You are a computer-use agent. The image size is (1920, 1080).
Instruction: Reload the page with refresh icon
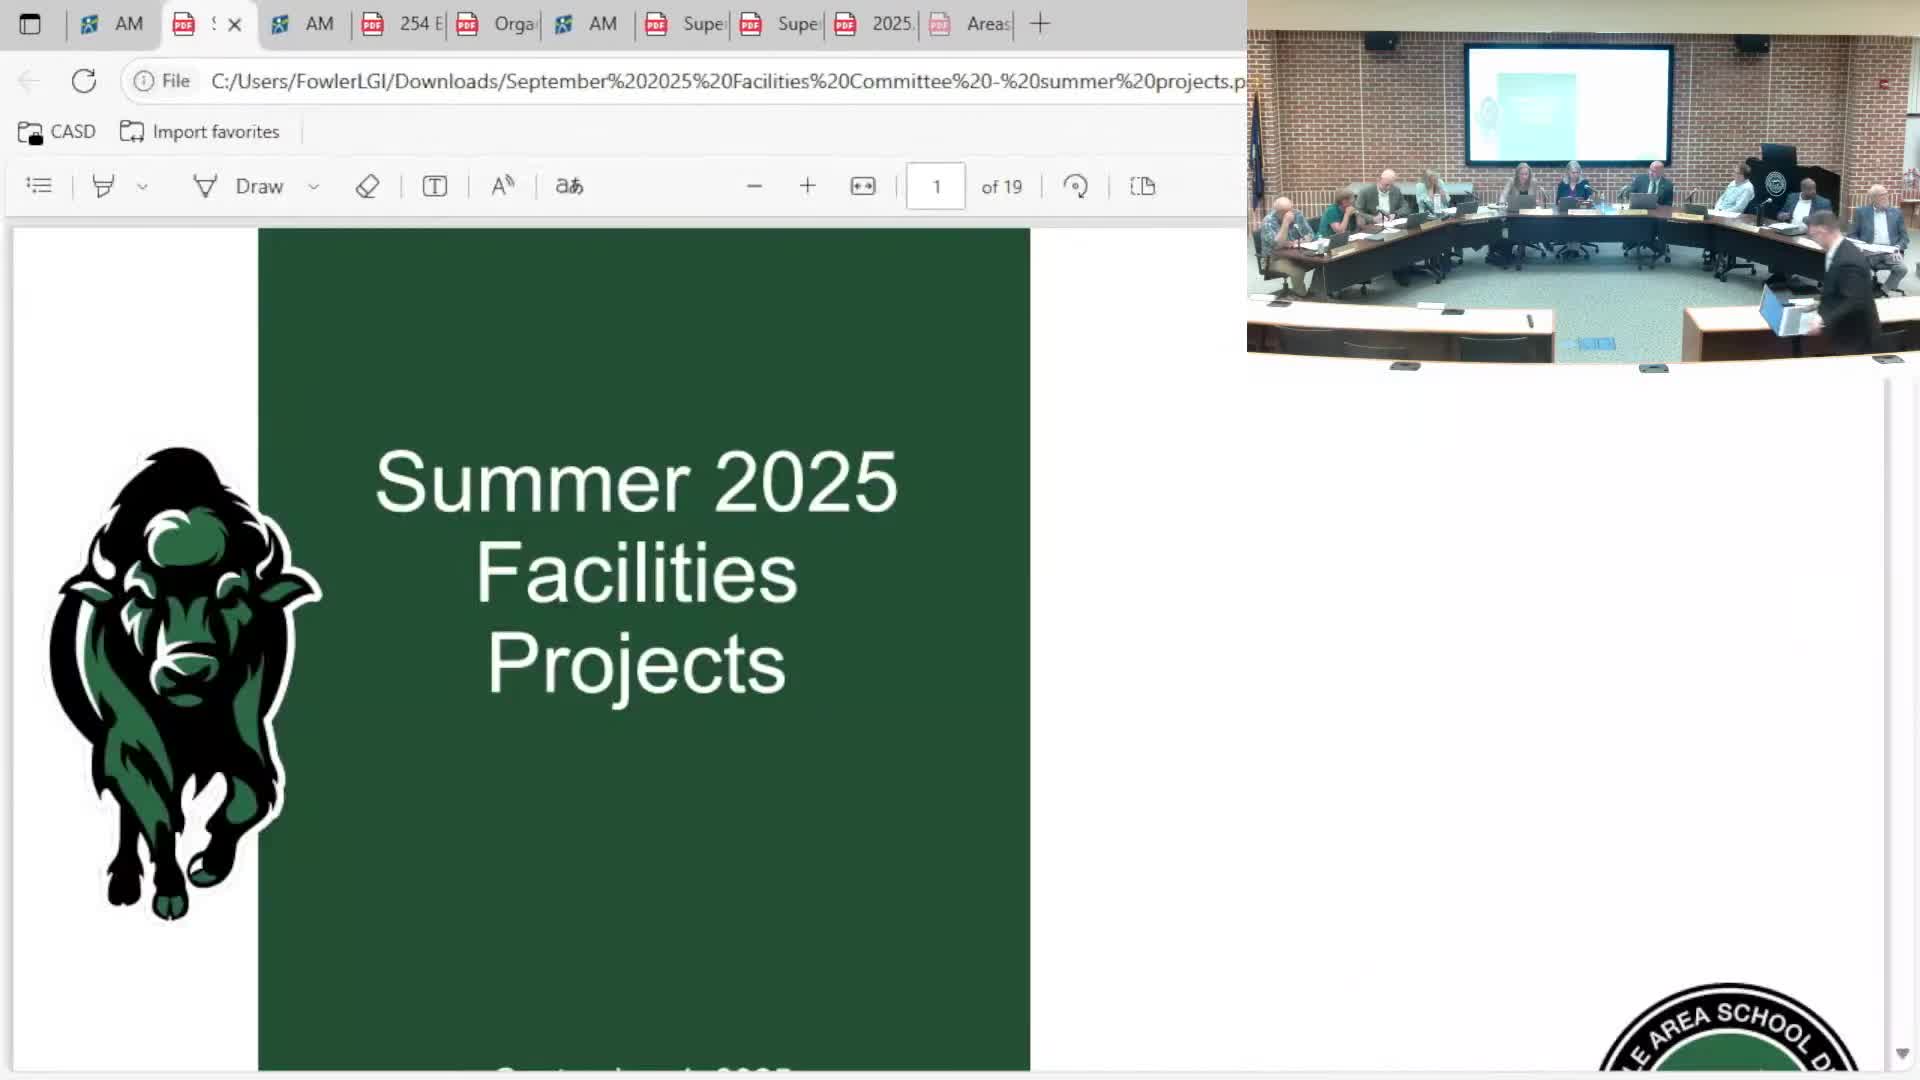[84, 81]
